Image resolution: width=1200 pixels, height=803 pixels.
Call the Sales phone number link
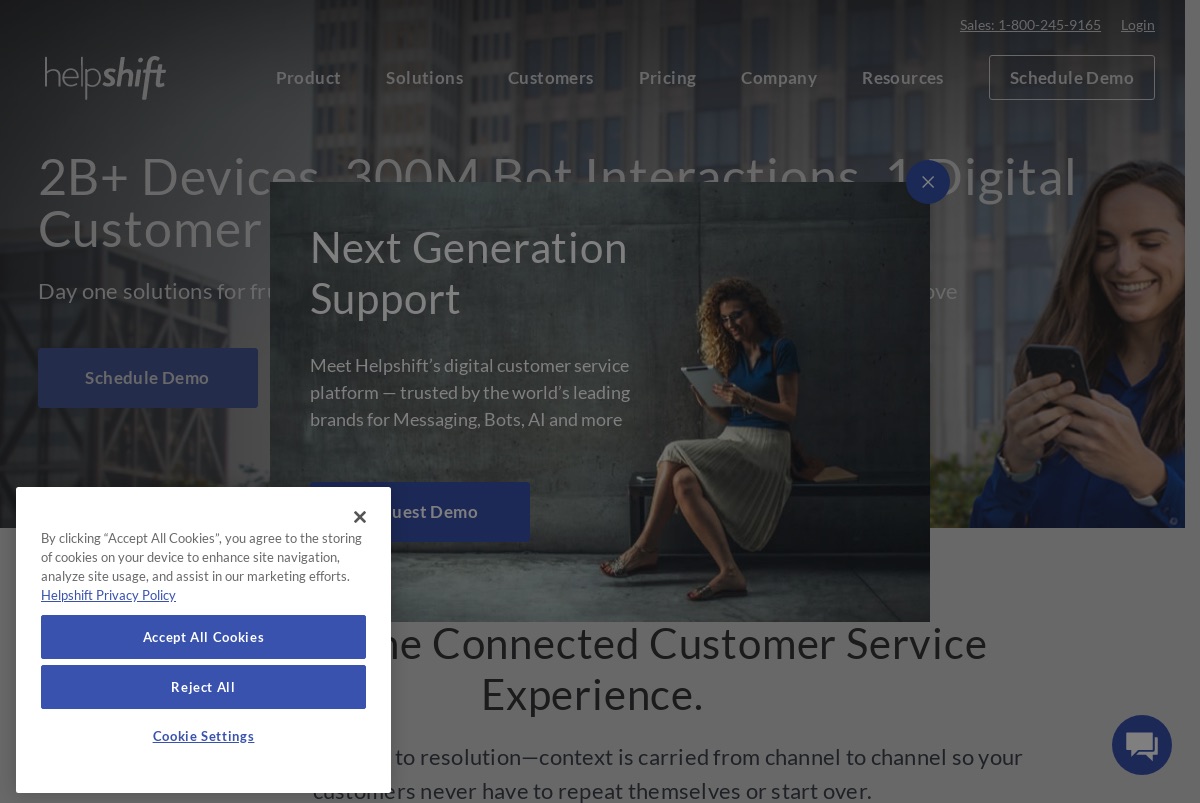click(1030, 25)
